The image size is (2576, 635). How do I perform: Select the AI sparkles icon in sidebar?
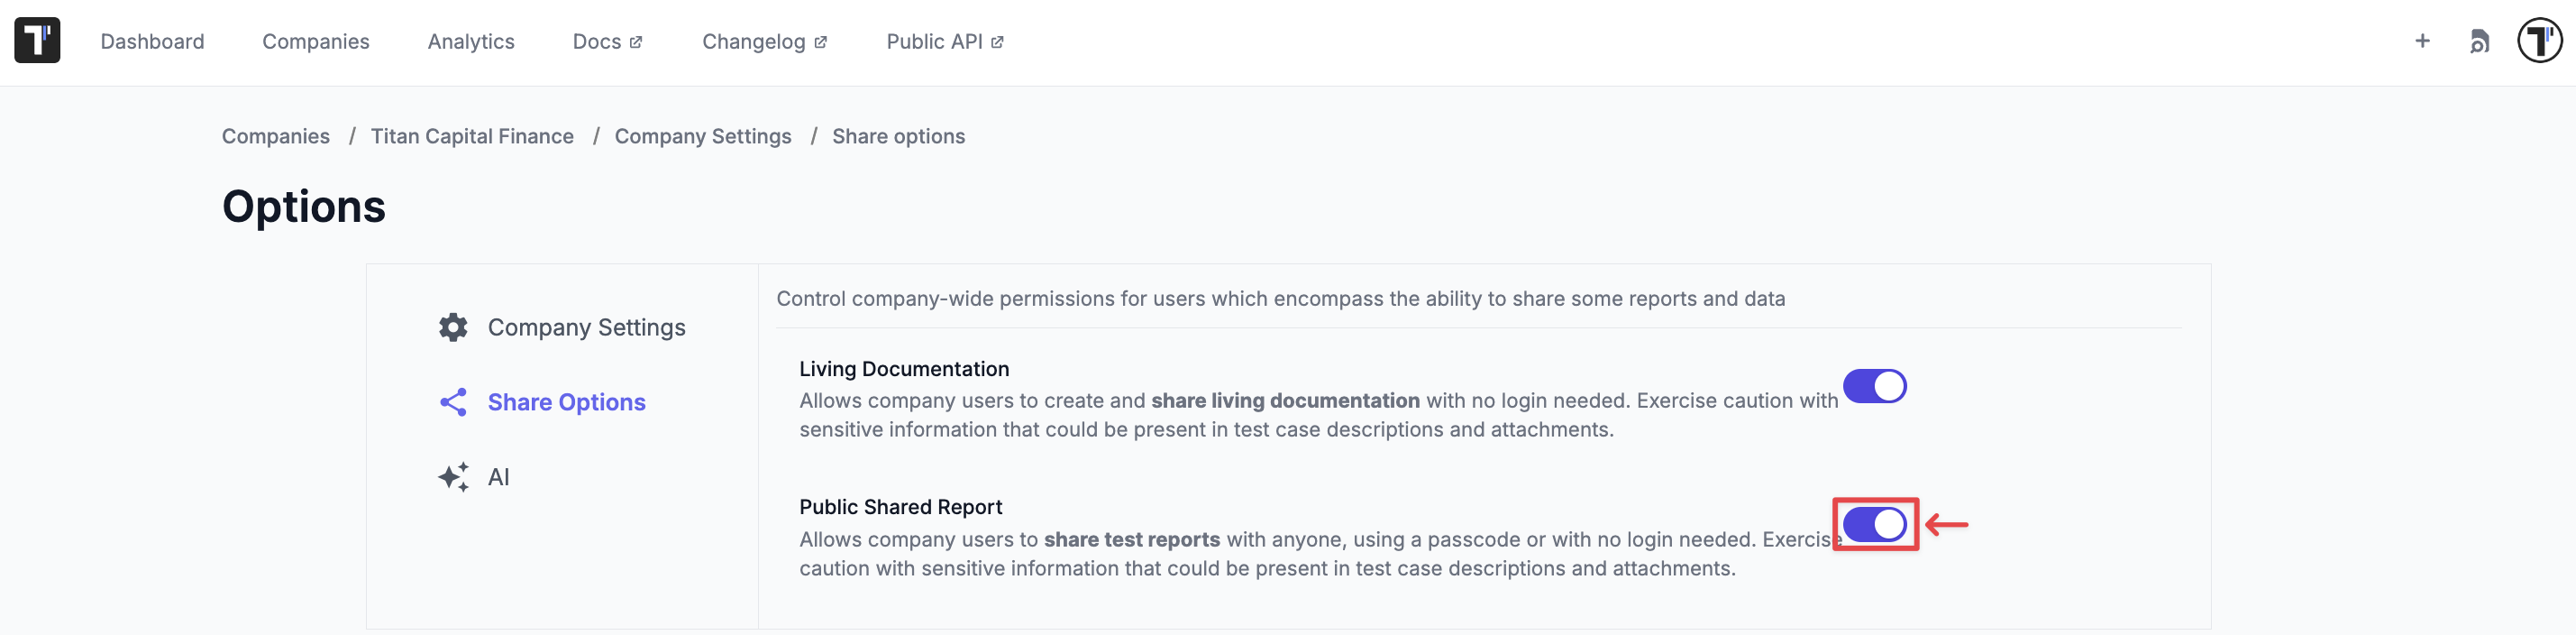click(x=453, y=477)
